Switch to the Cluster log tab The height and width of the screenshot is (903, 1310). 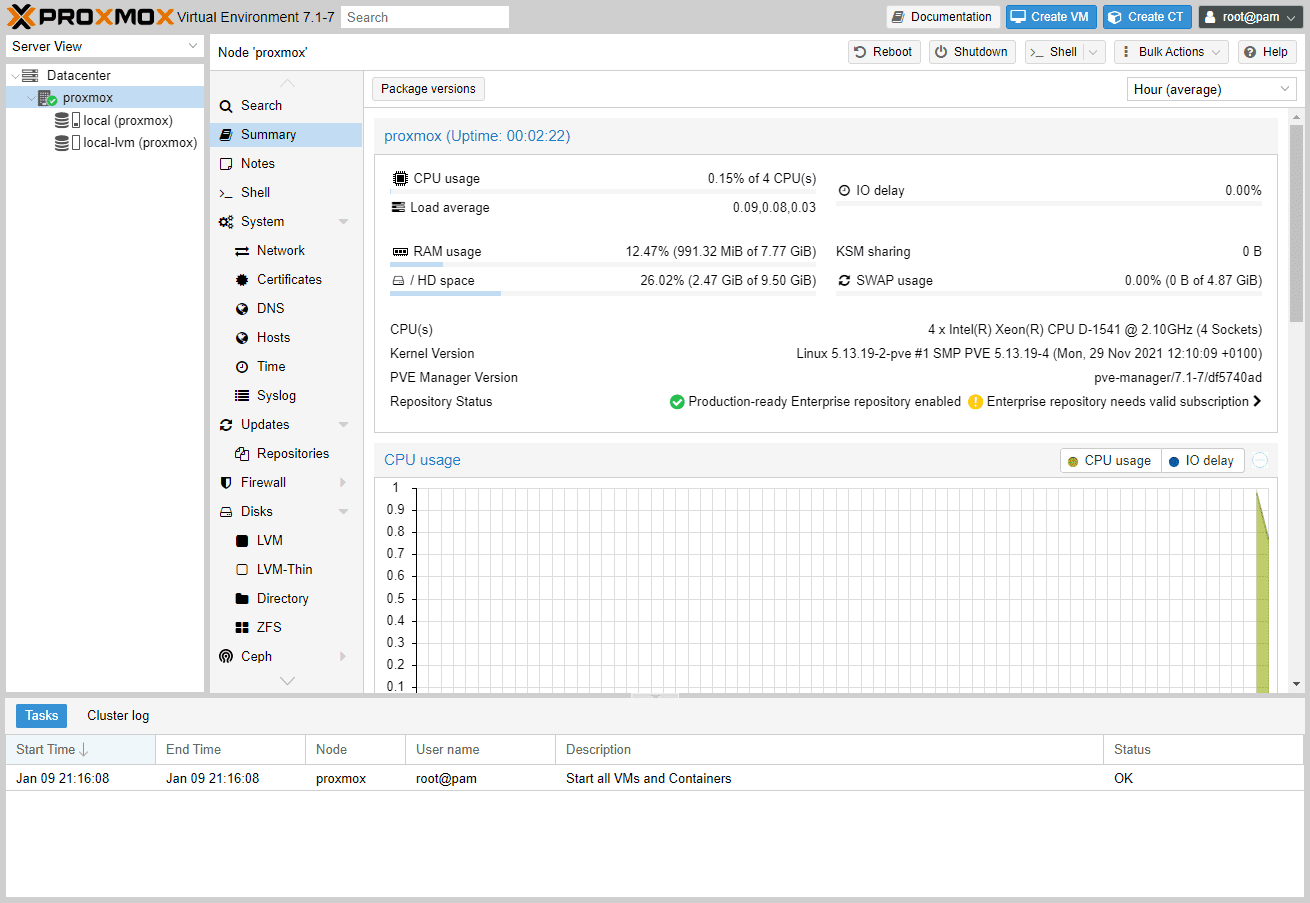(118, 716)
